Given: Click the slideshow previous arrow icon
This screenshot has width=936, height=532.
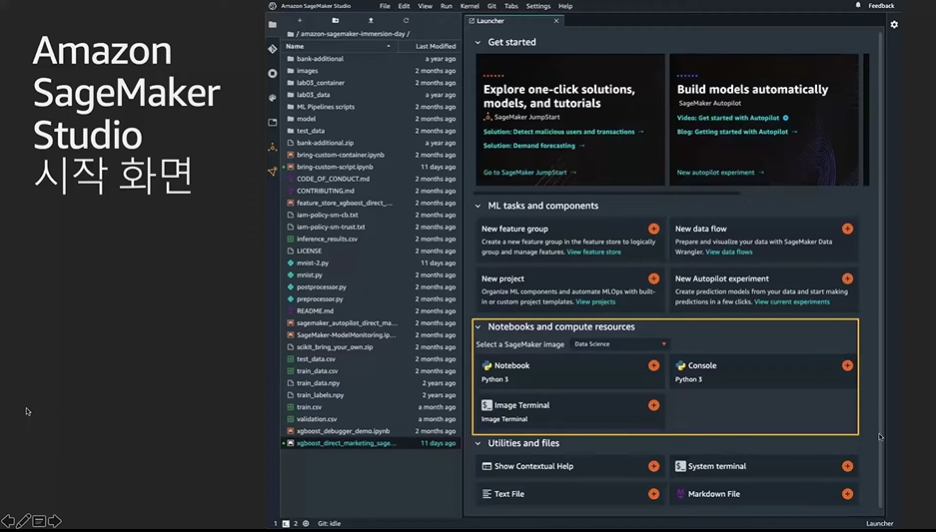Looking at the screenshot, I should (x=7, y=521).
